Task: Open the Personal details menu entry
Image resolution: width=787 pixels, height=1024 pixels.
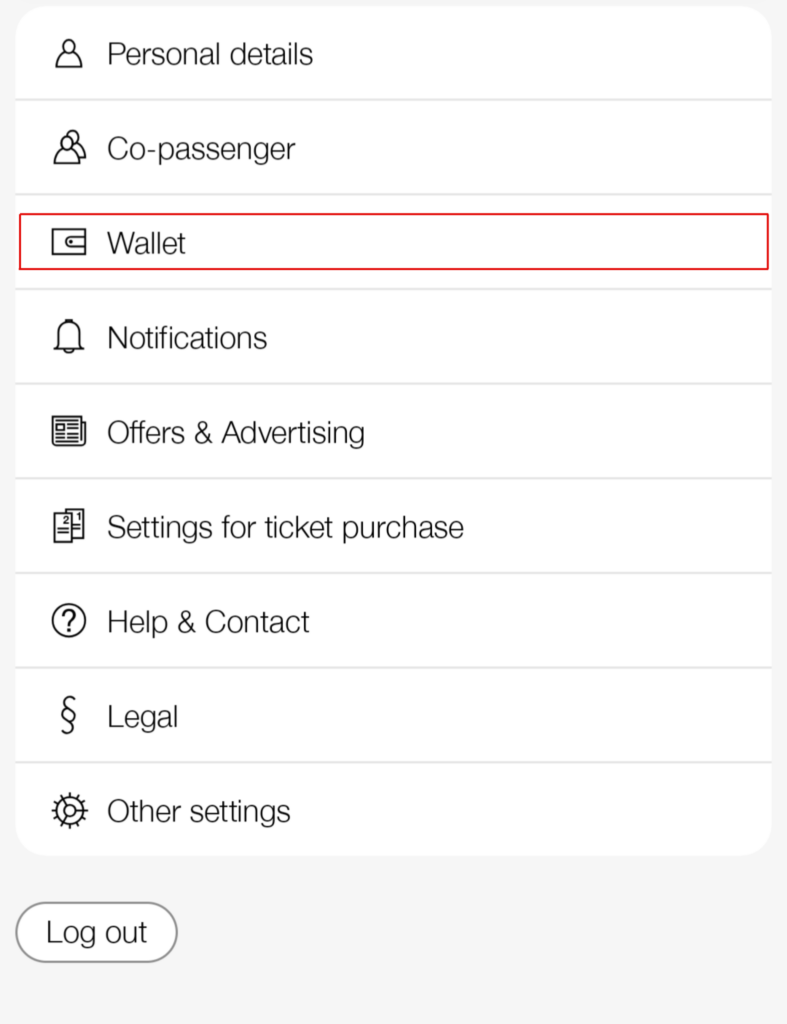Action: coord(210,54)
